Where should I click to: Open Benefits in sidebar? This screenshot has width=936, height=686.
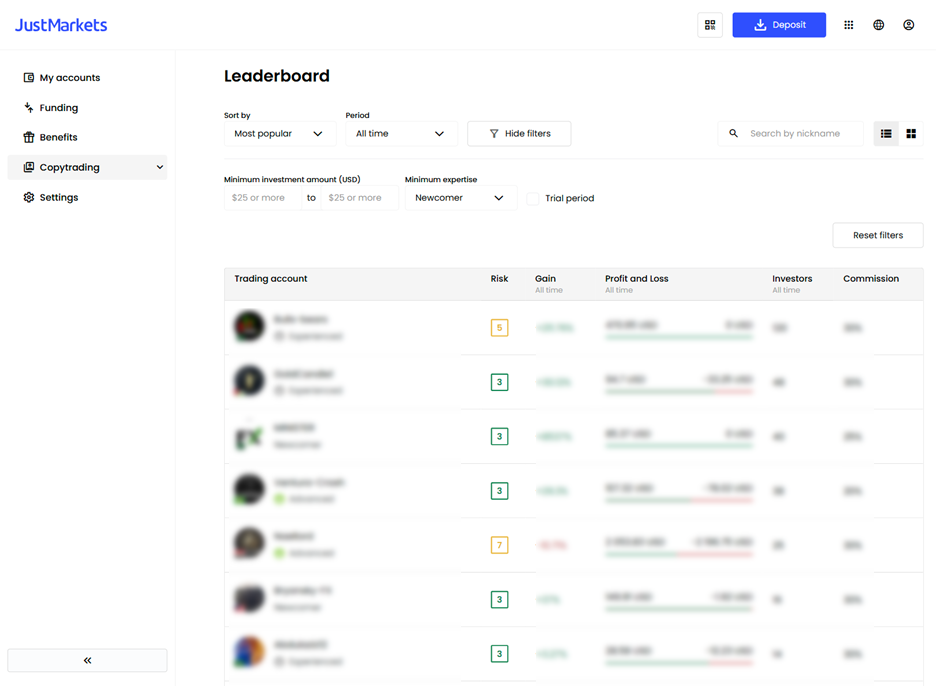coord(87,137)
